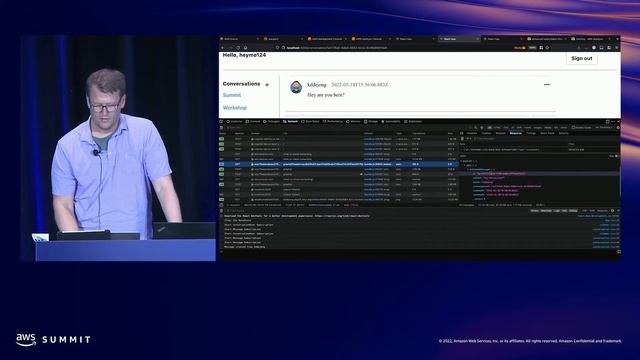
Task: Click the element picker icon in DevTools
Action: (x=221, y=122)
